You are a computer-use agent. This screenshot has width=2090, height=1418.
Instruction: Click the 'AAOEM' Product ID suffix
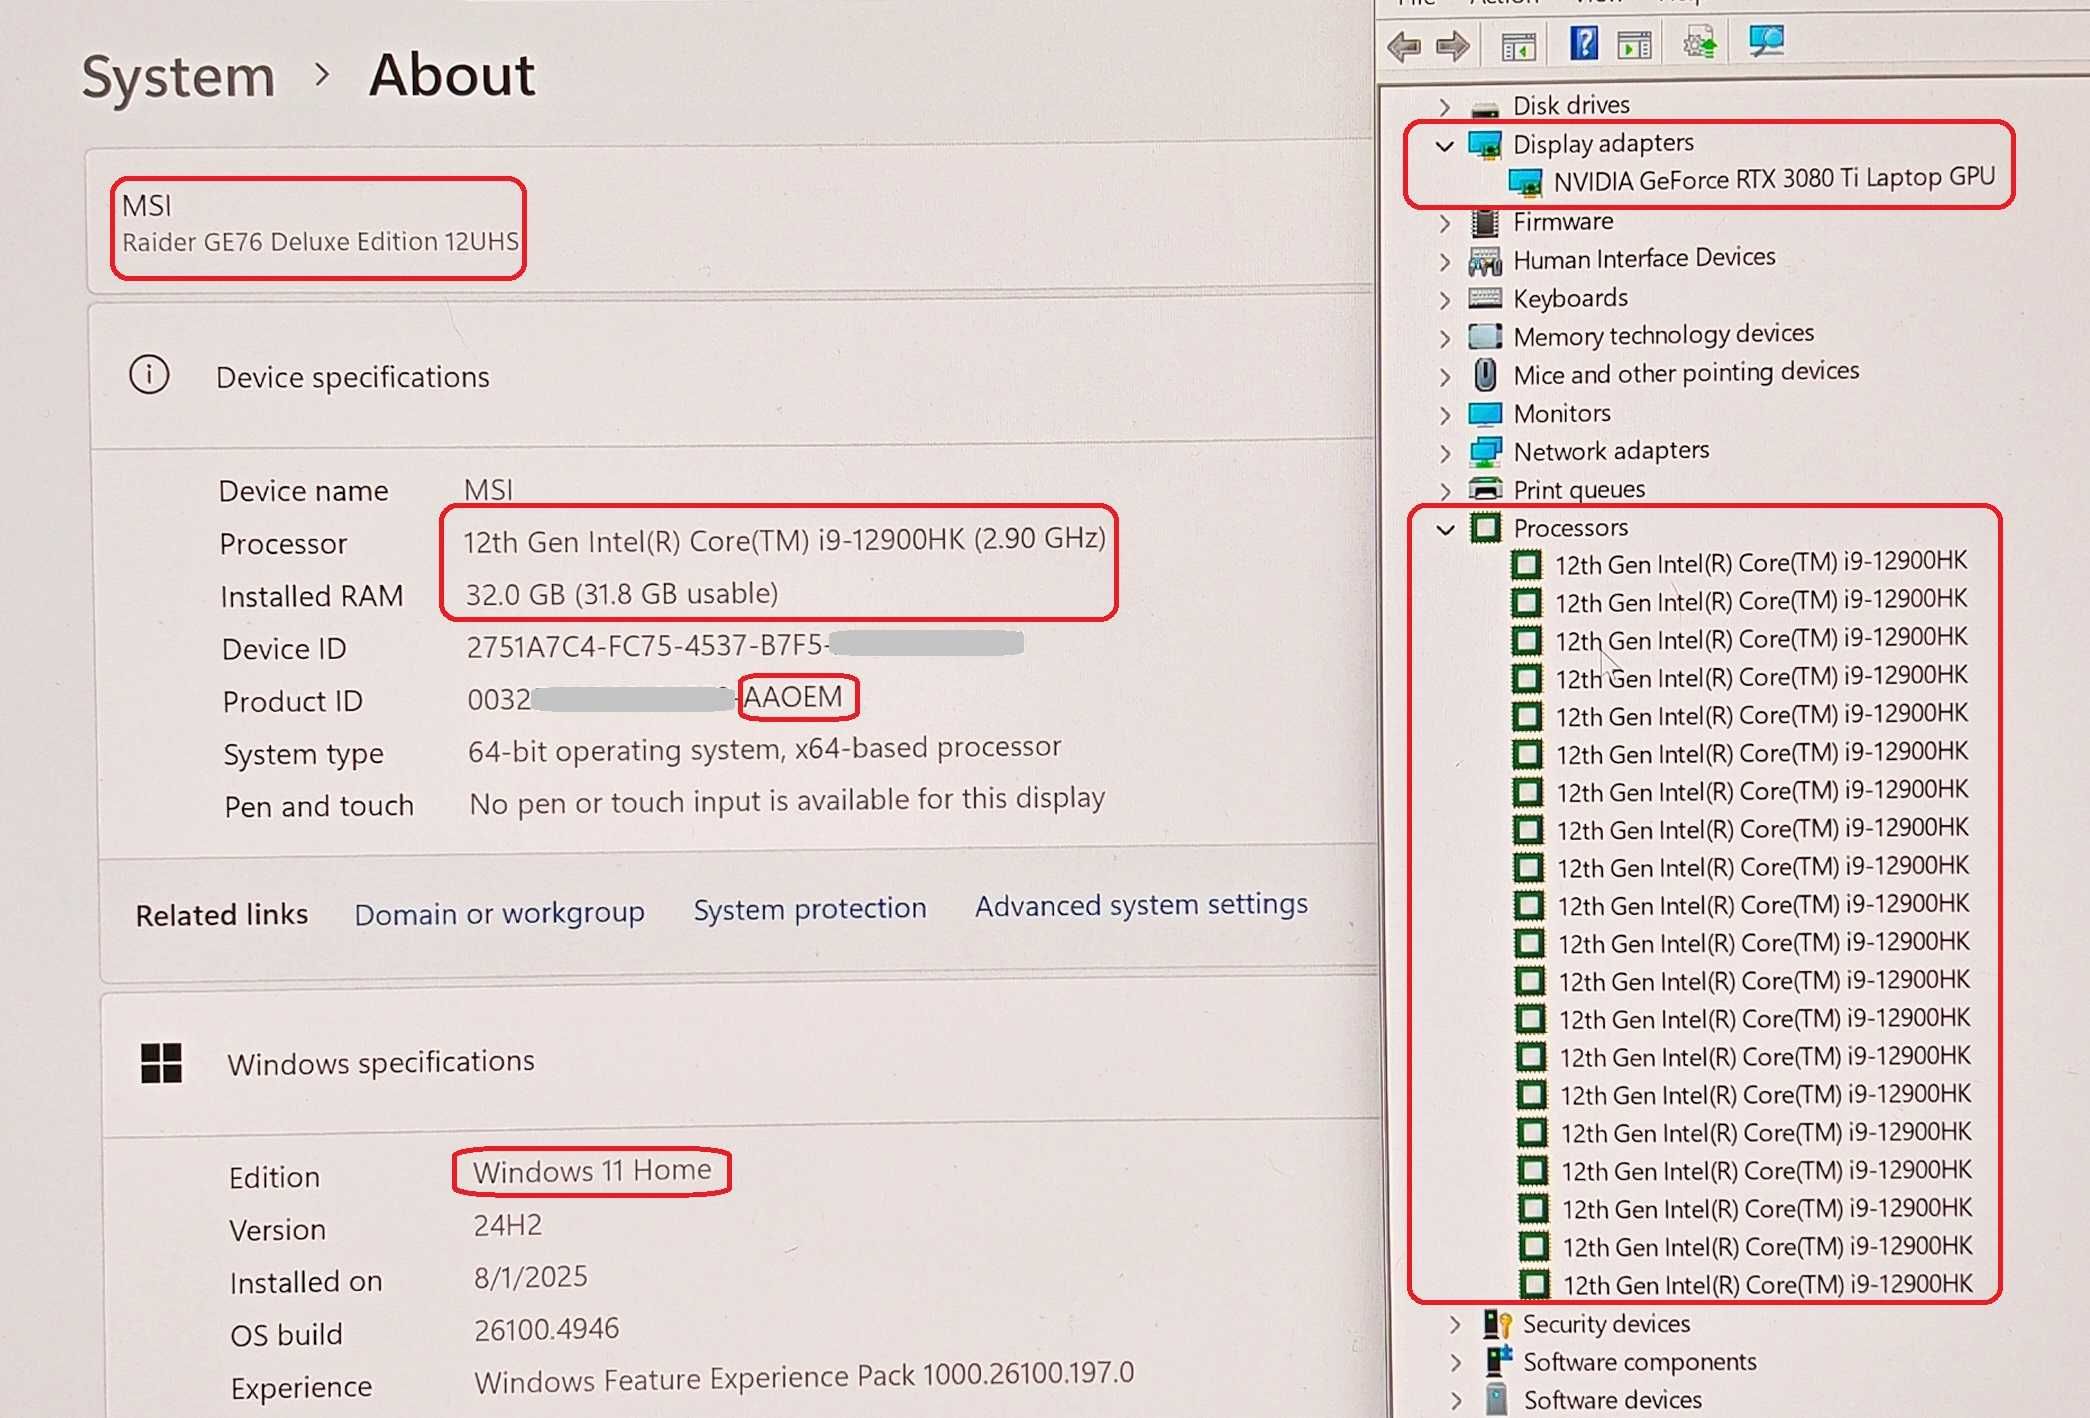pyautogui.click(x=793, y=697)
